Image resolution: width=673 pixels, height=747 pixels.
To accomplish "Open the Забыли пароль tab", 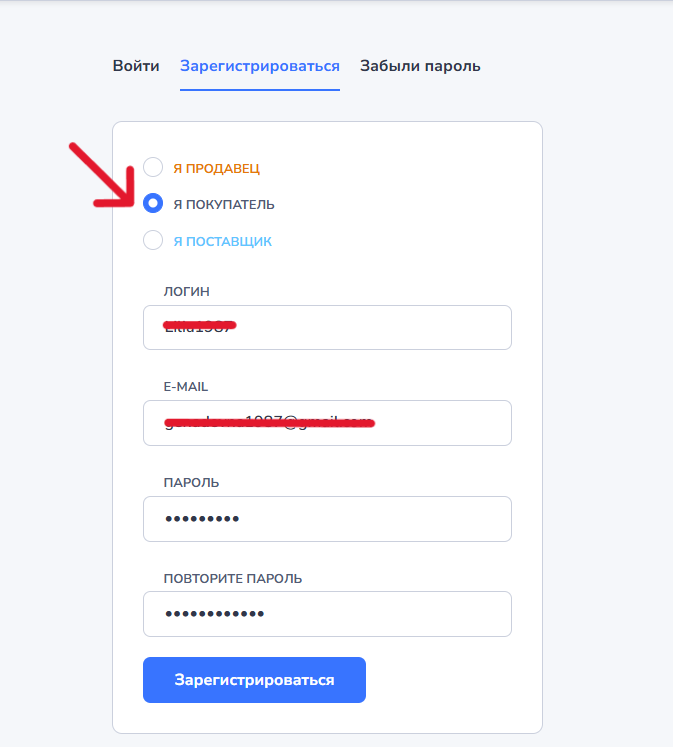I will 420,66.
